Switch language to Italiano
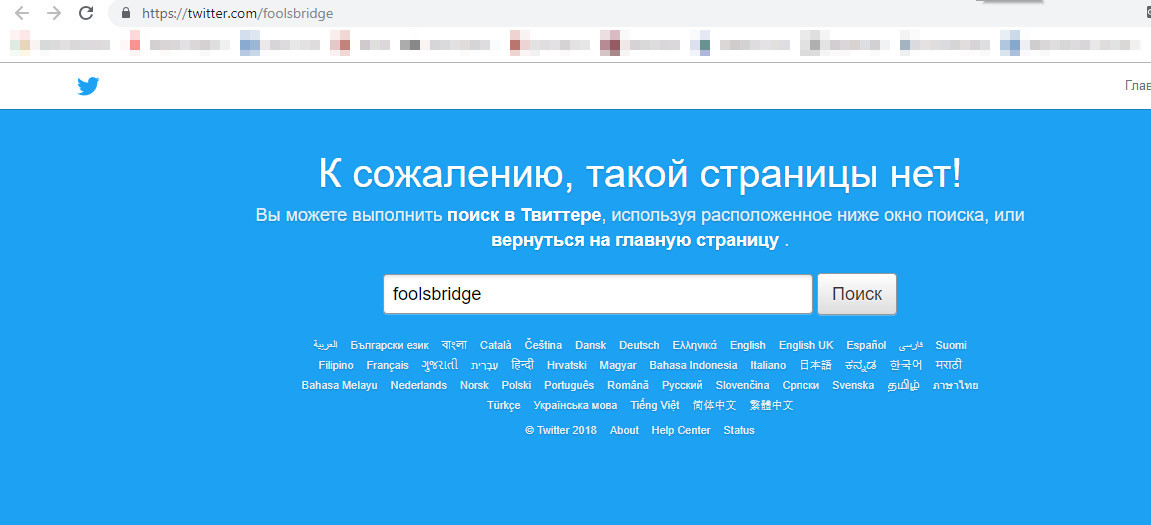This screenshot has width=1151, height=525. [769, 365]
